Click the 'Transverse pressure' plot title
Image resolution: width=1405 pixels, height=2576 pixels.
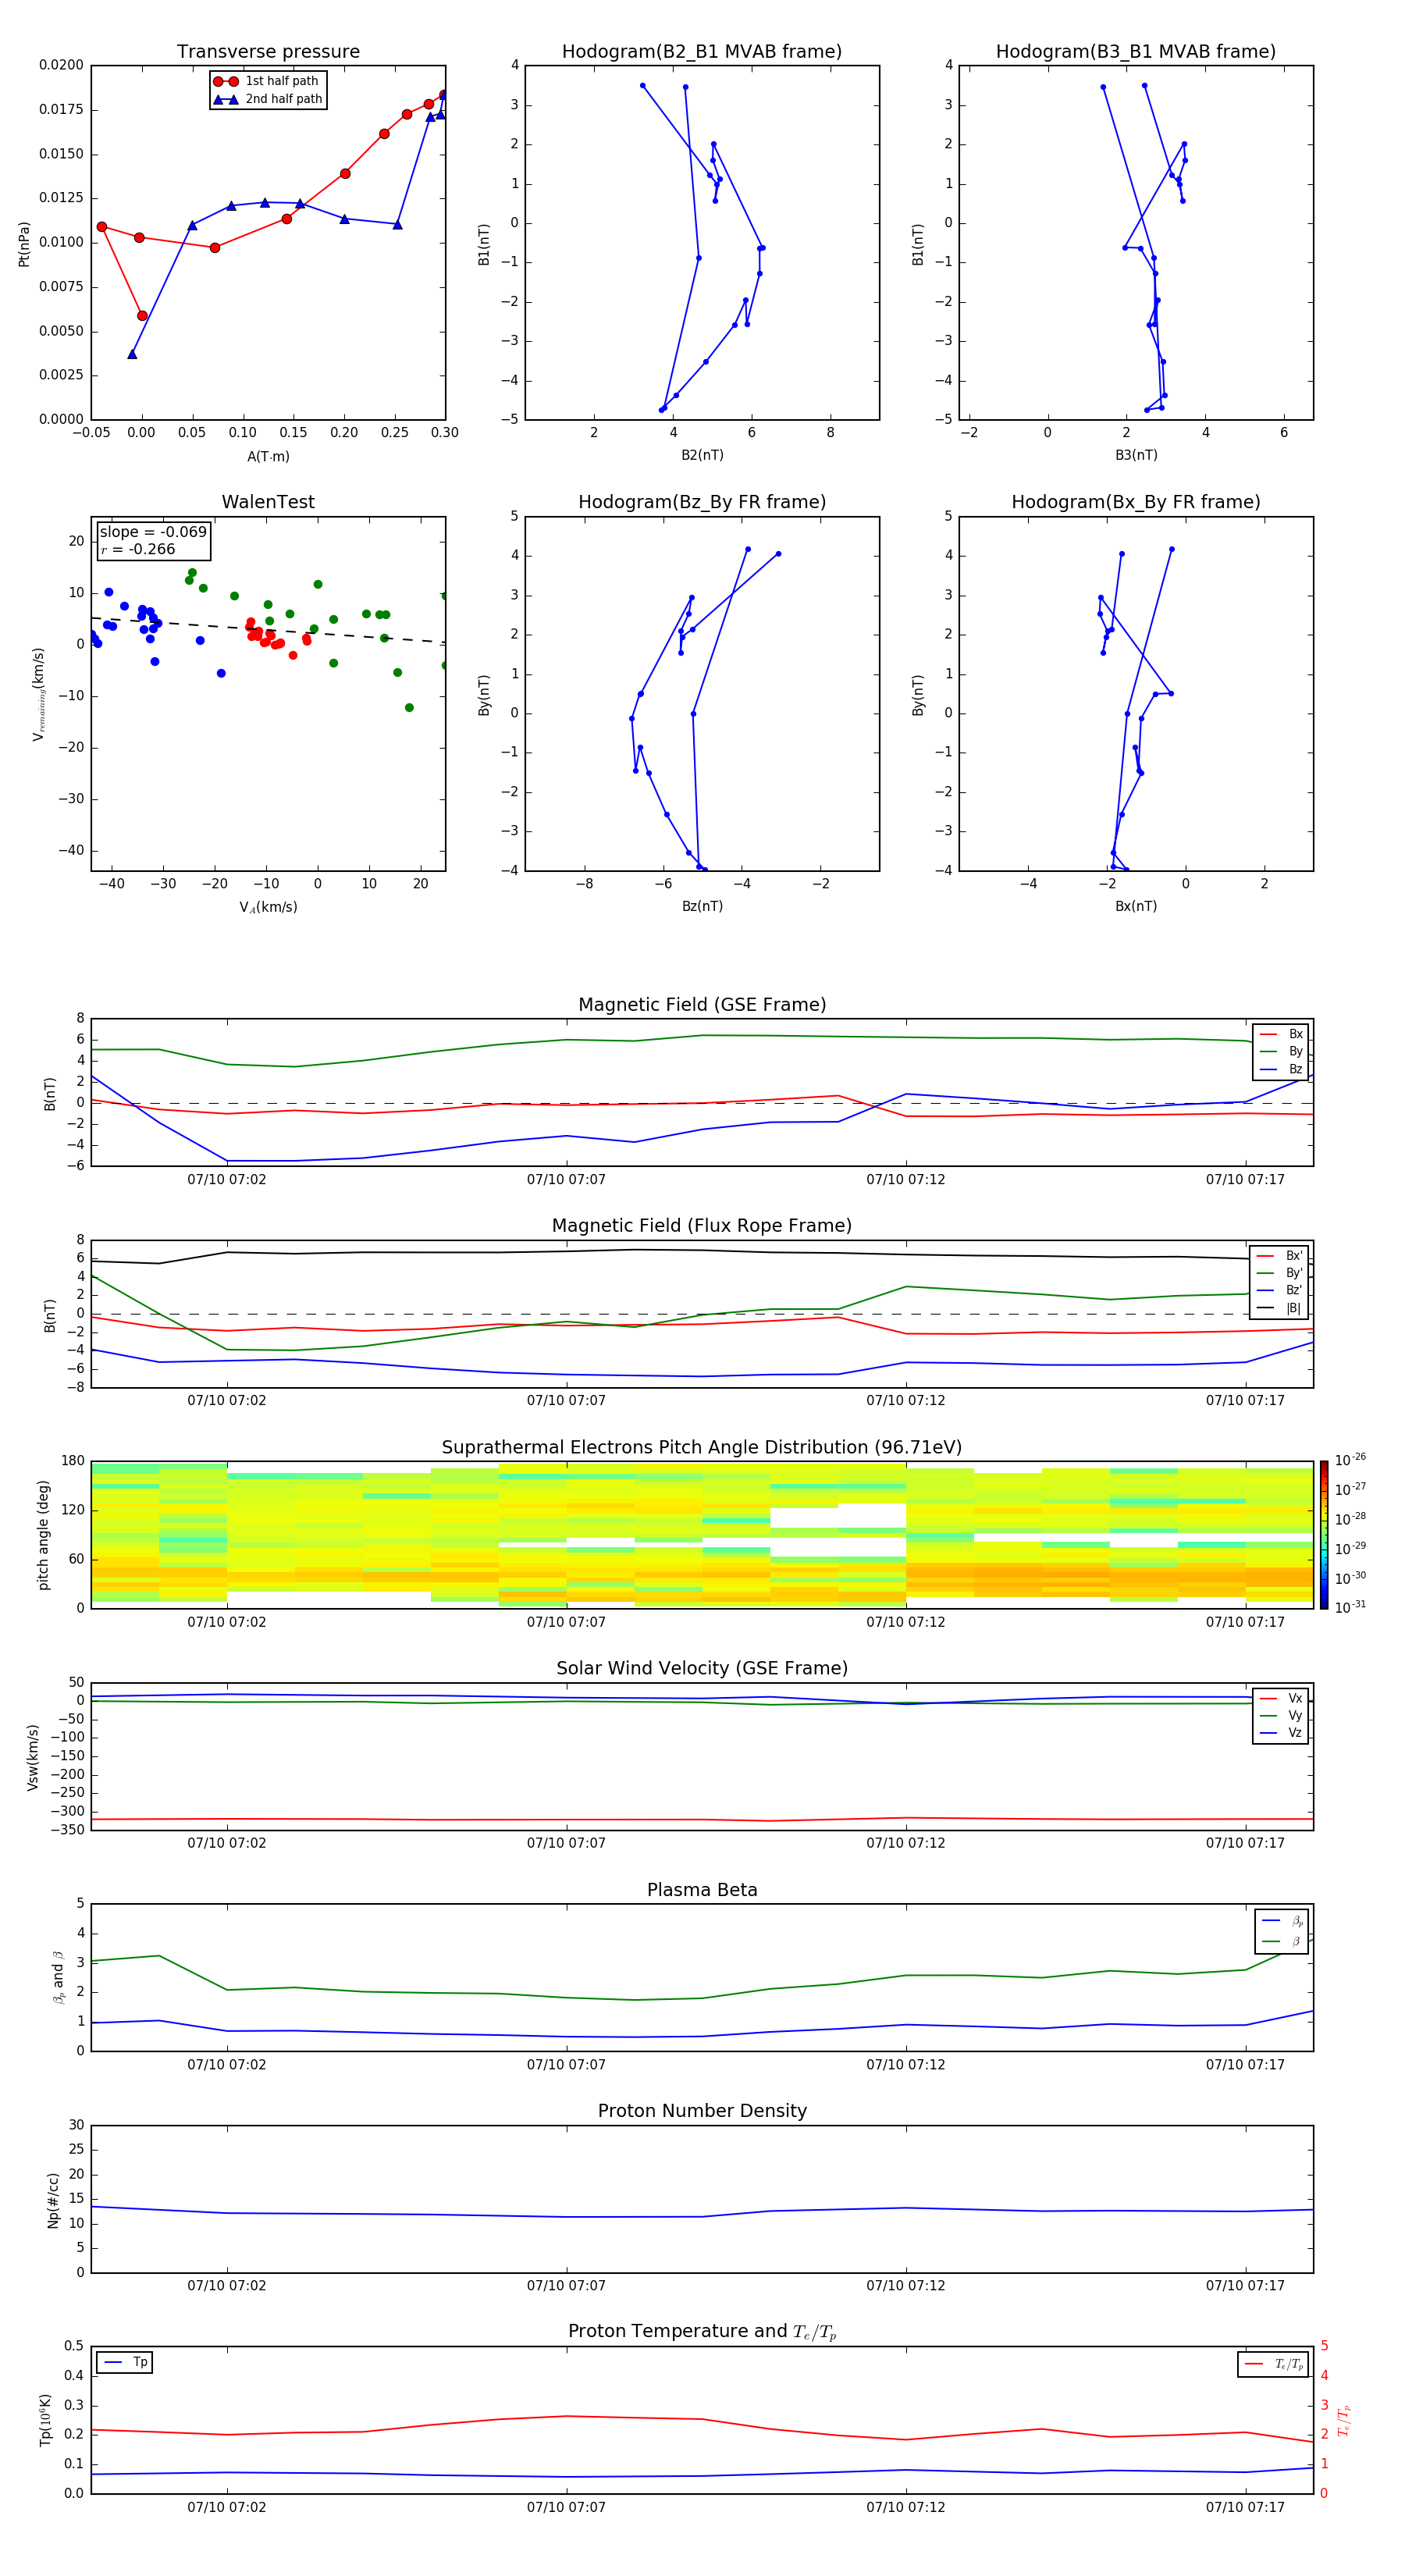click(268, 52)
